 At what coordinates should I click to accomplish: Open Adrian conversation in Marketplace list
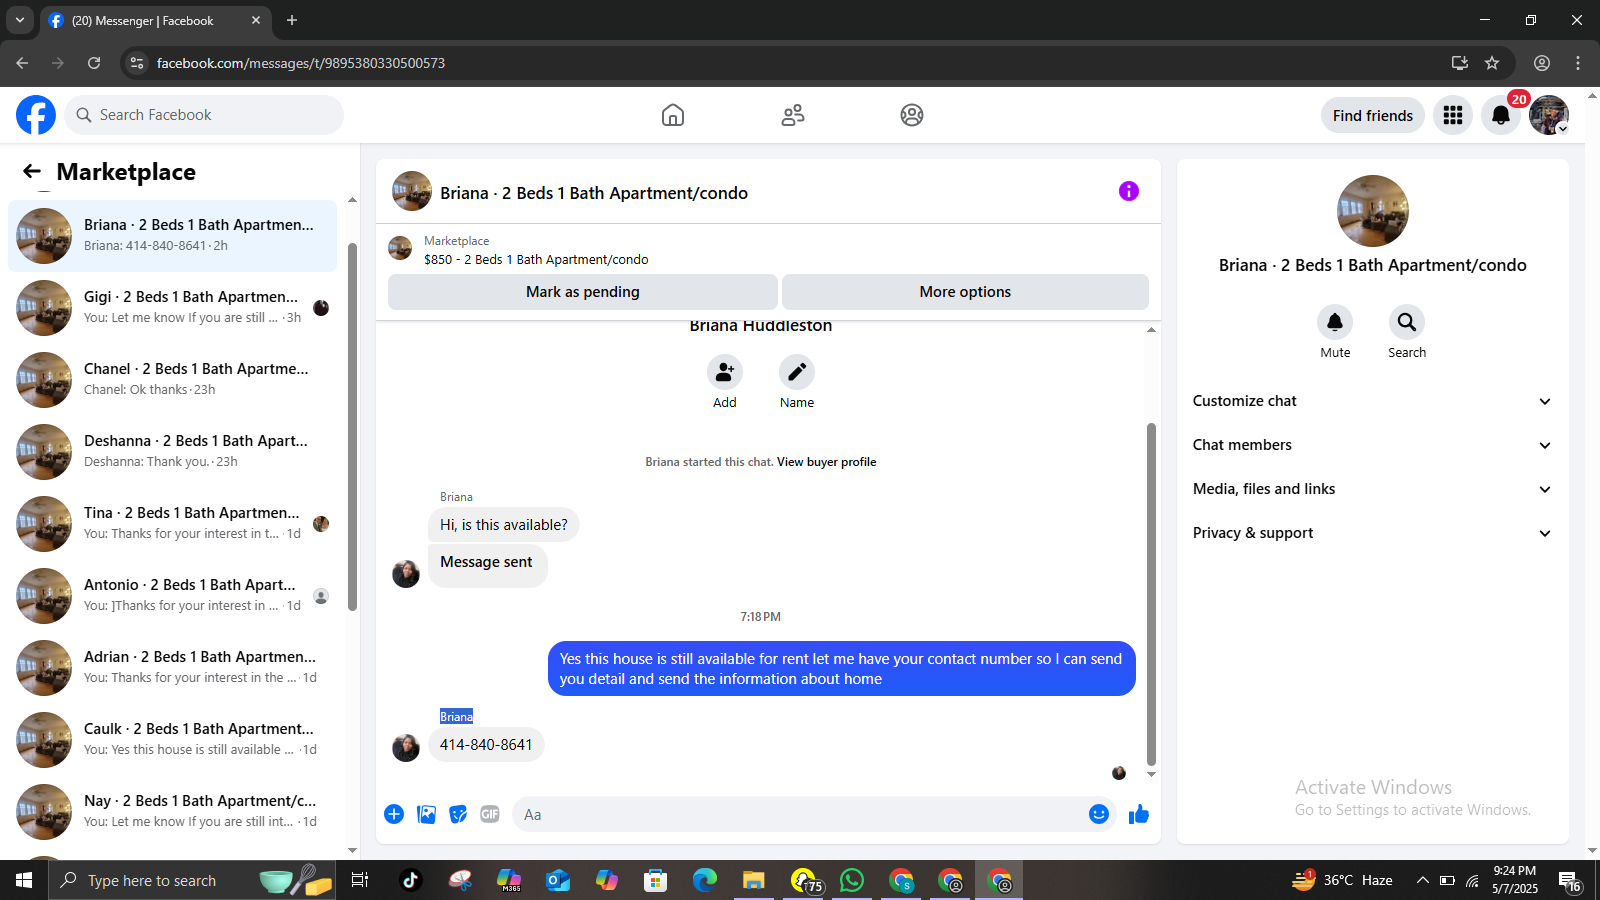172,668
